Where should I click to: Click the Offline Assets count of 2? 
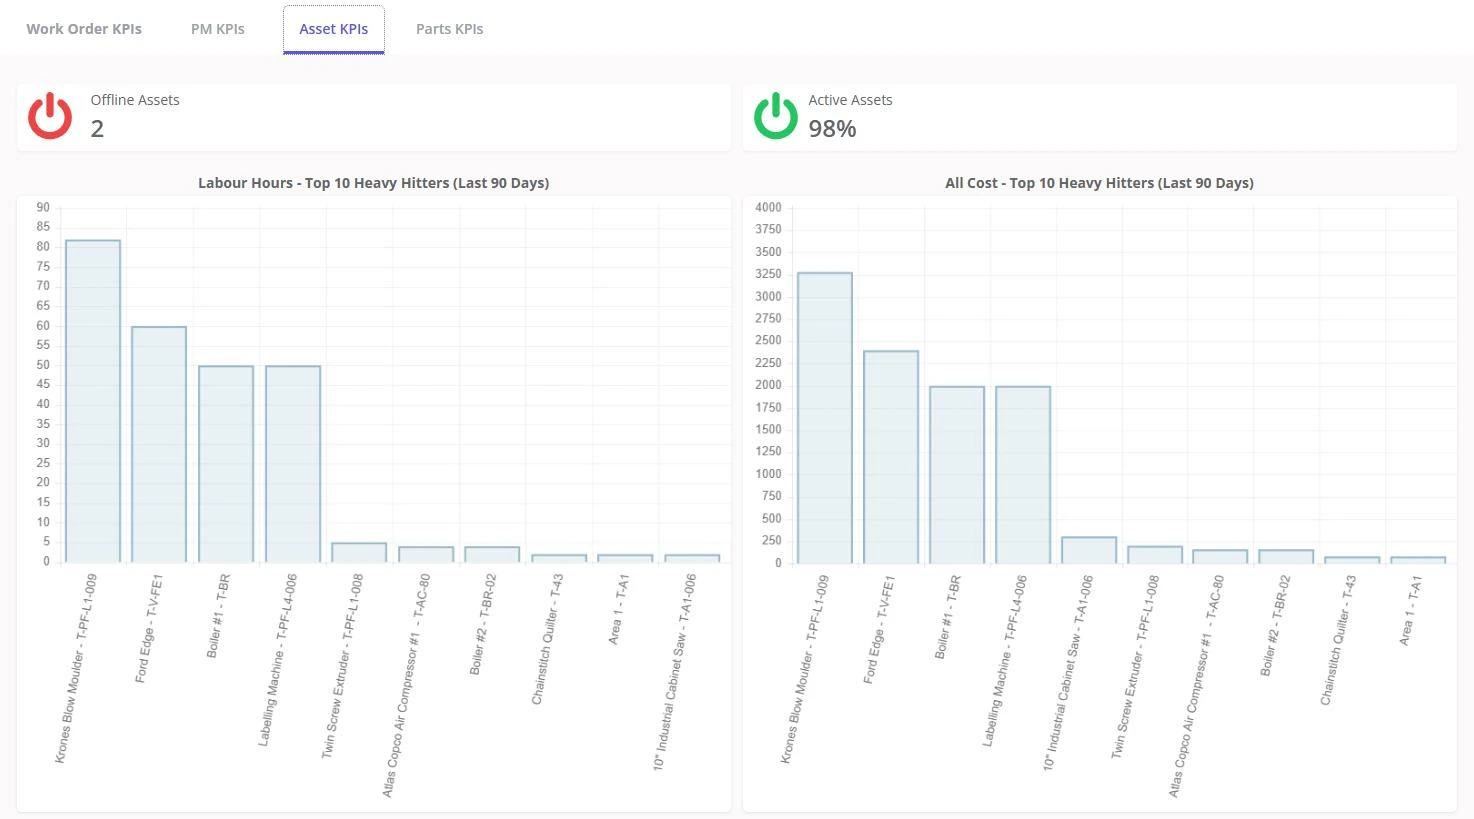[x=97, y=129]
